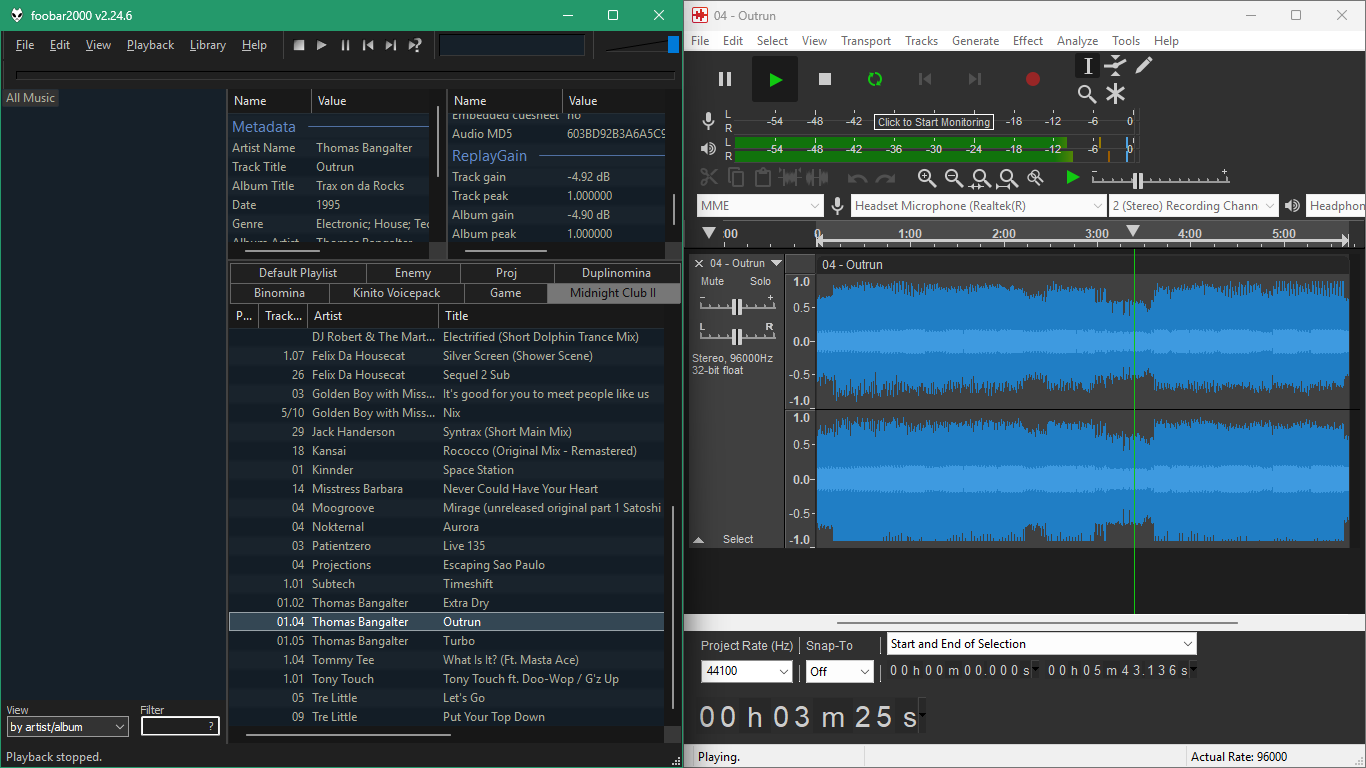This screenshot has width=1366, height=768.
Task: Expand the by artist/album view dropdown
Action: pos(67,727)
